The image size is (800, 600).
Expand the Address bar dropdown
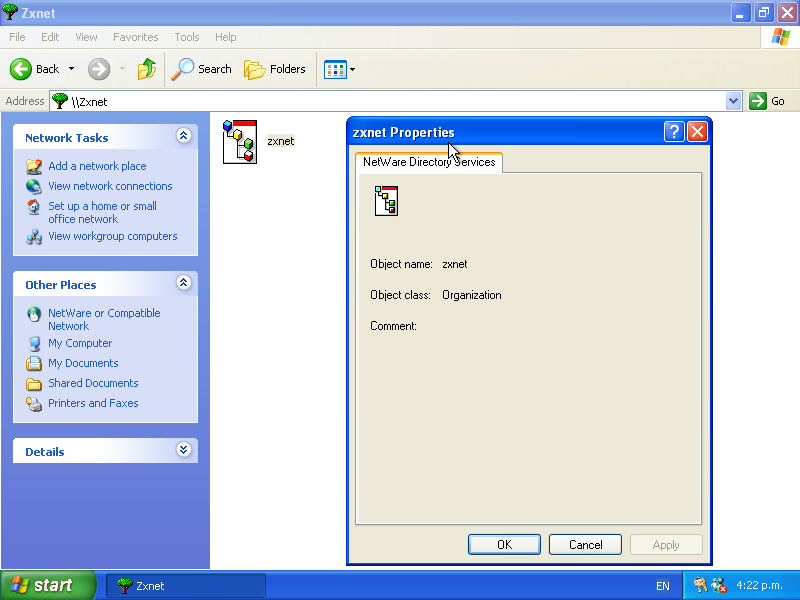coord(733,101)
